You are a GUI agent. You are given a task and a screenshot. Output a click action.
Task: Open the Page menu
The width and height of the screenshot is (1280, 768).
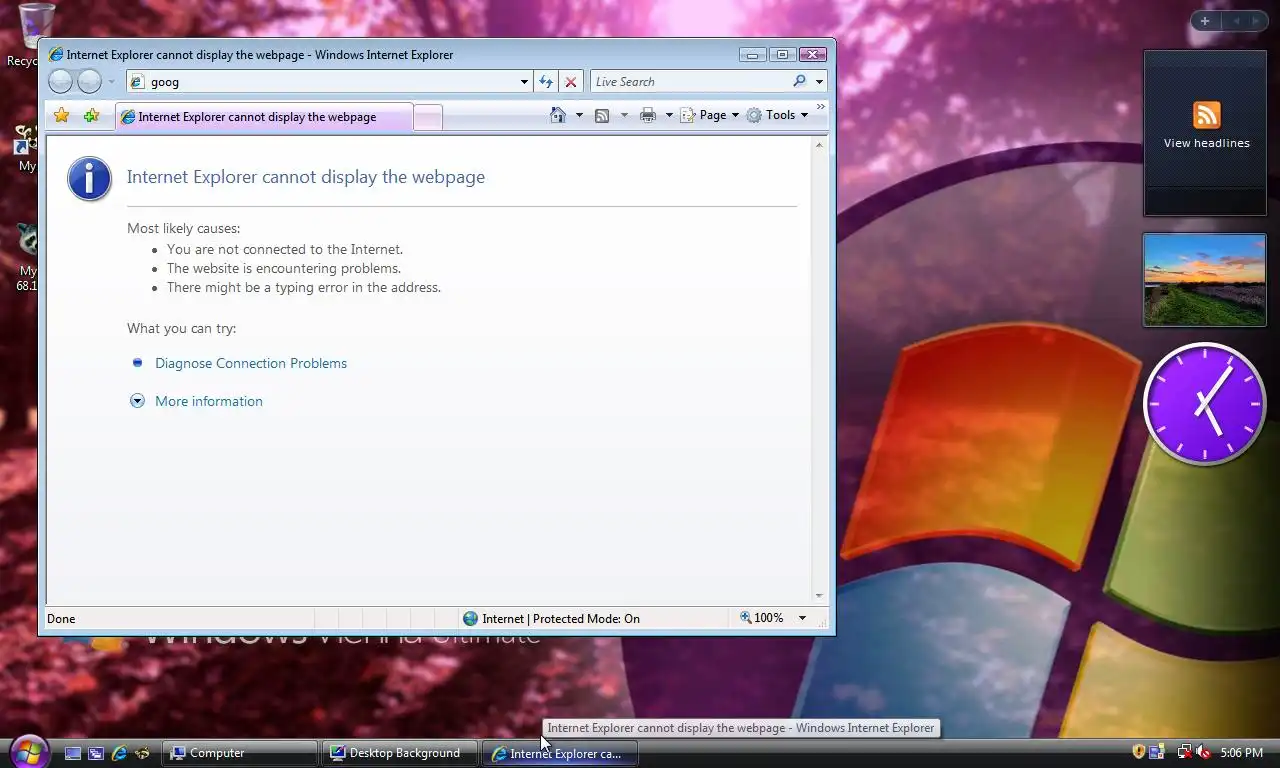(710, 115)
